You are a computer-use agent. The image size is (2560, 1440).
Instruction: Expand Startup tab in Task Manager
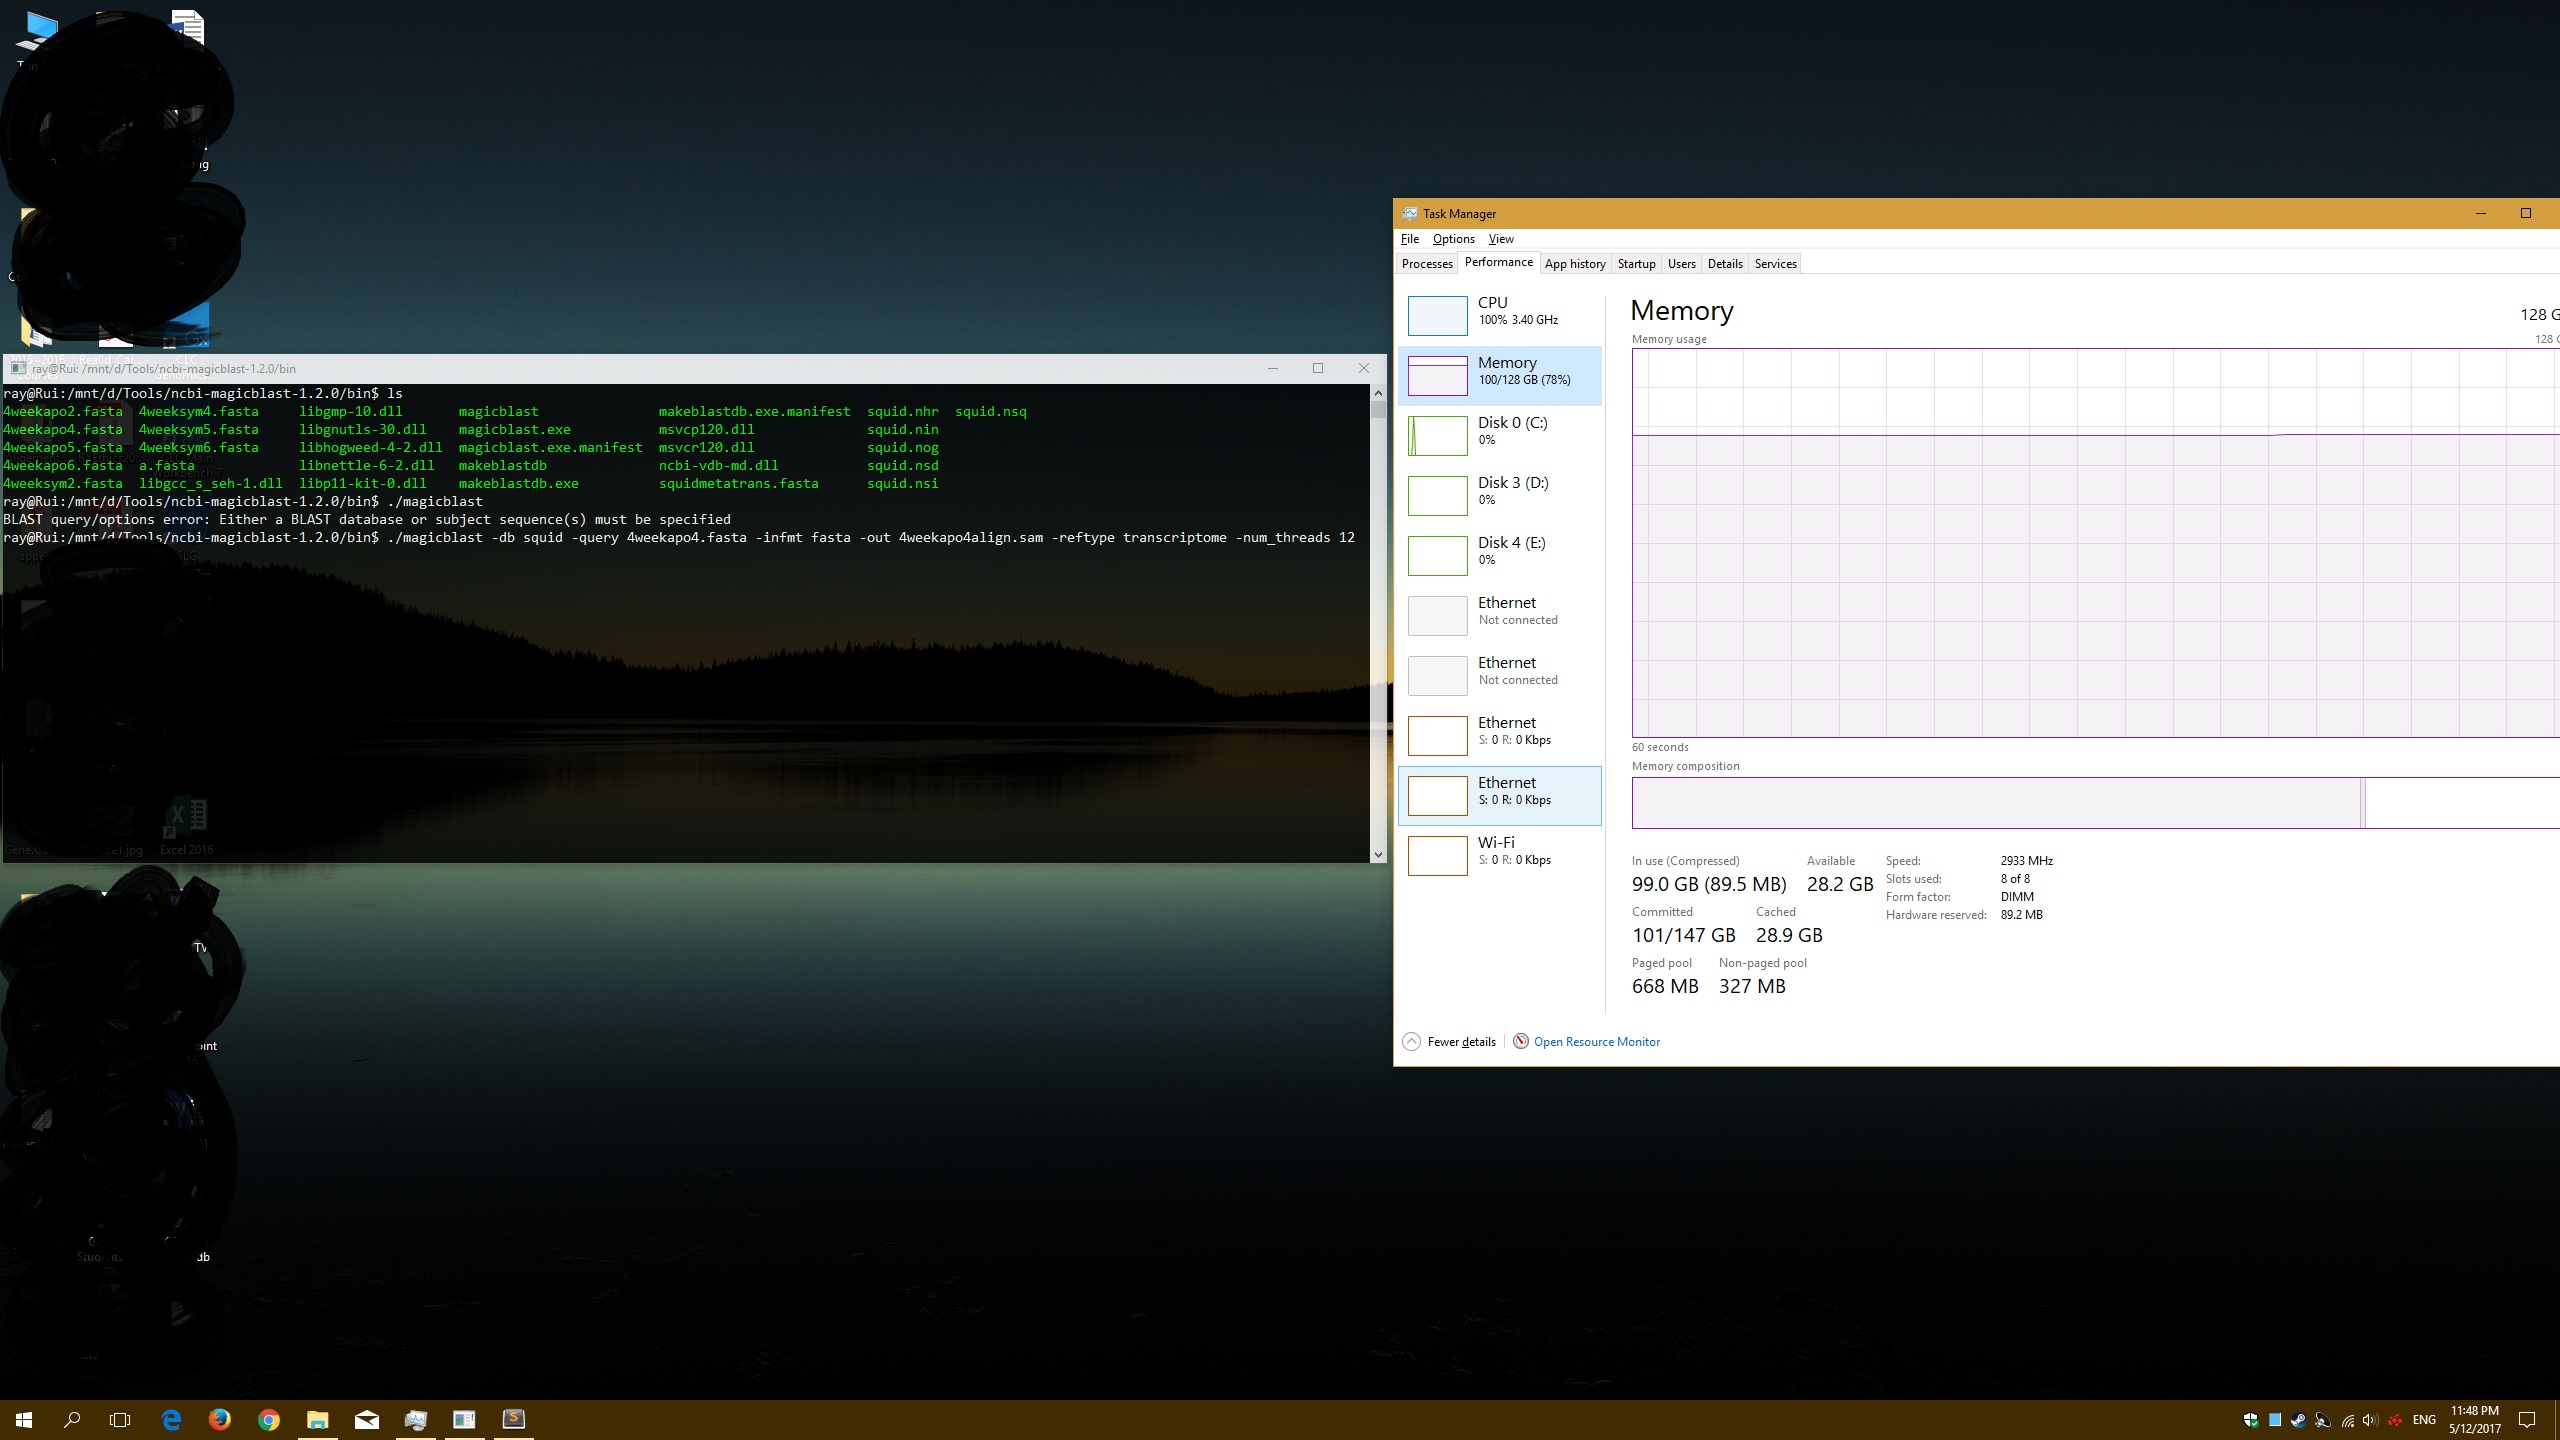[x=1633, y=264]
